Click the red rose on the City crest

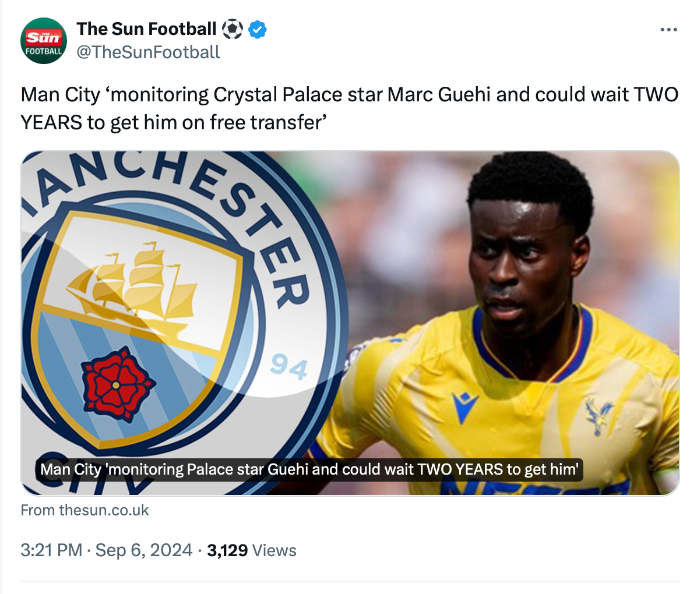(117, 383)
